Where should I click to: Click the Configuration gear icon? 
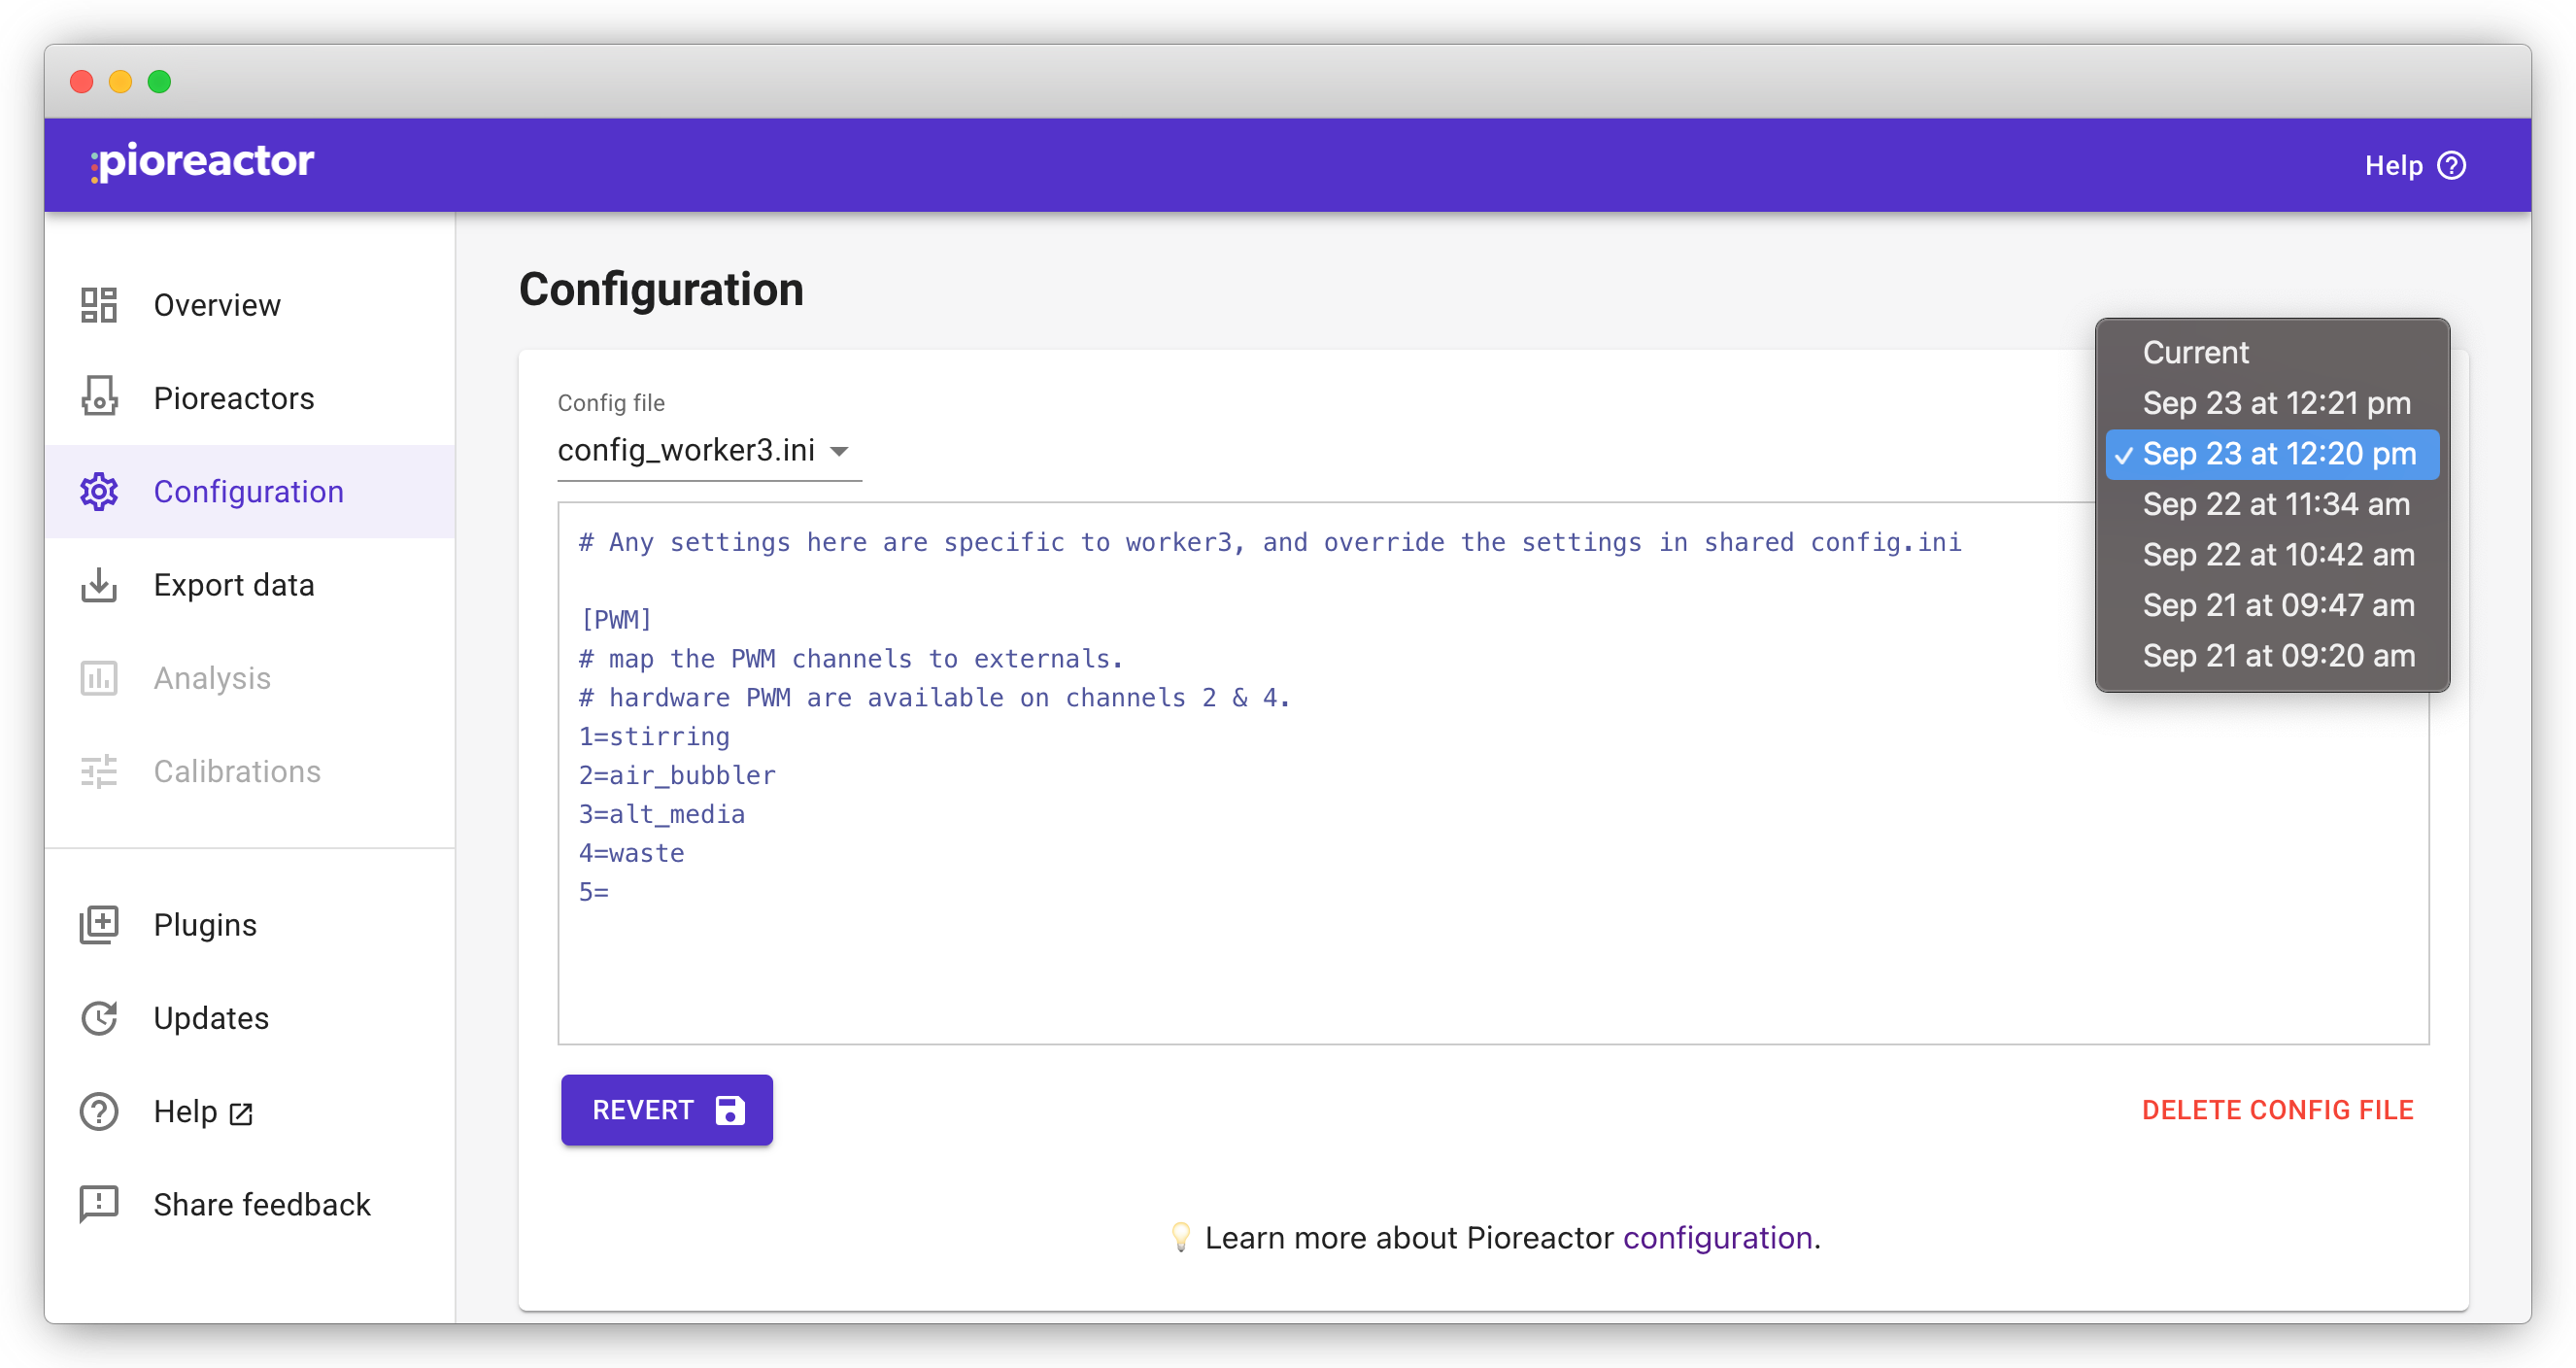tap(99, 491)
